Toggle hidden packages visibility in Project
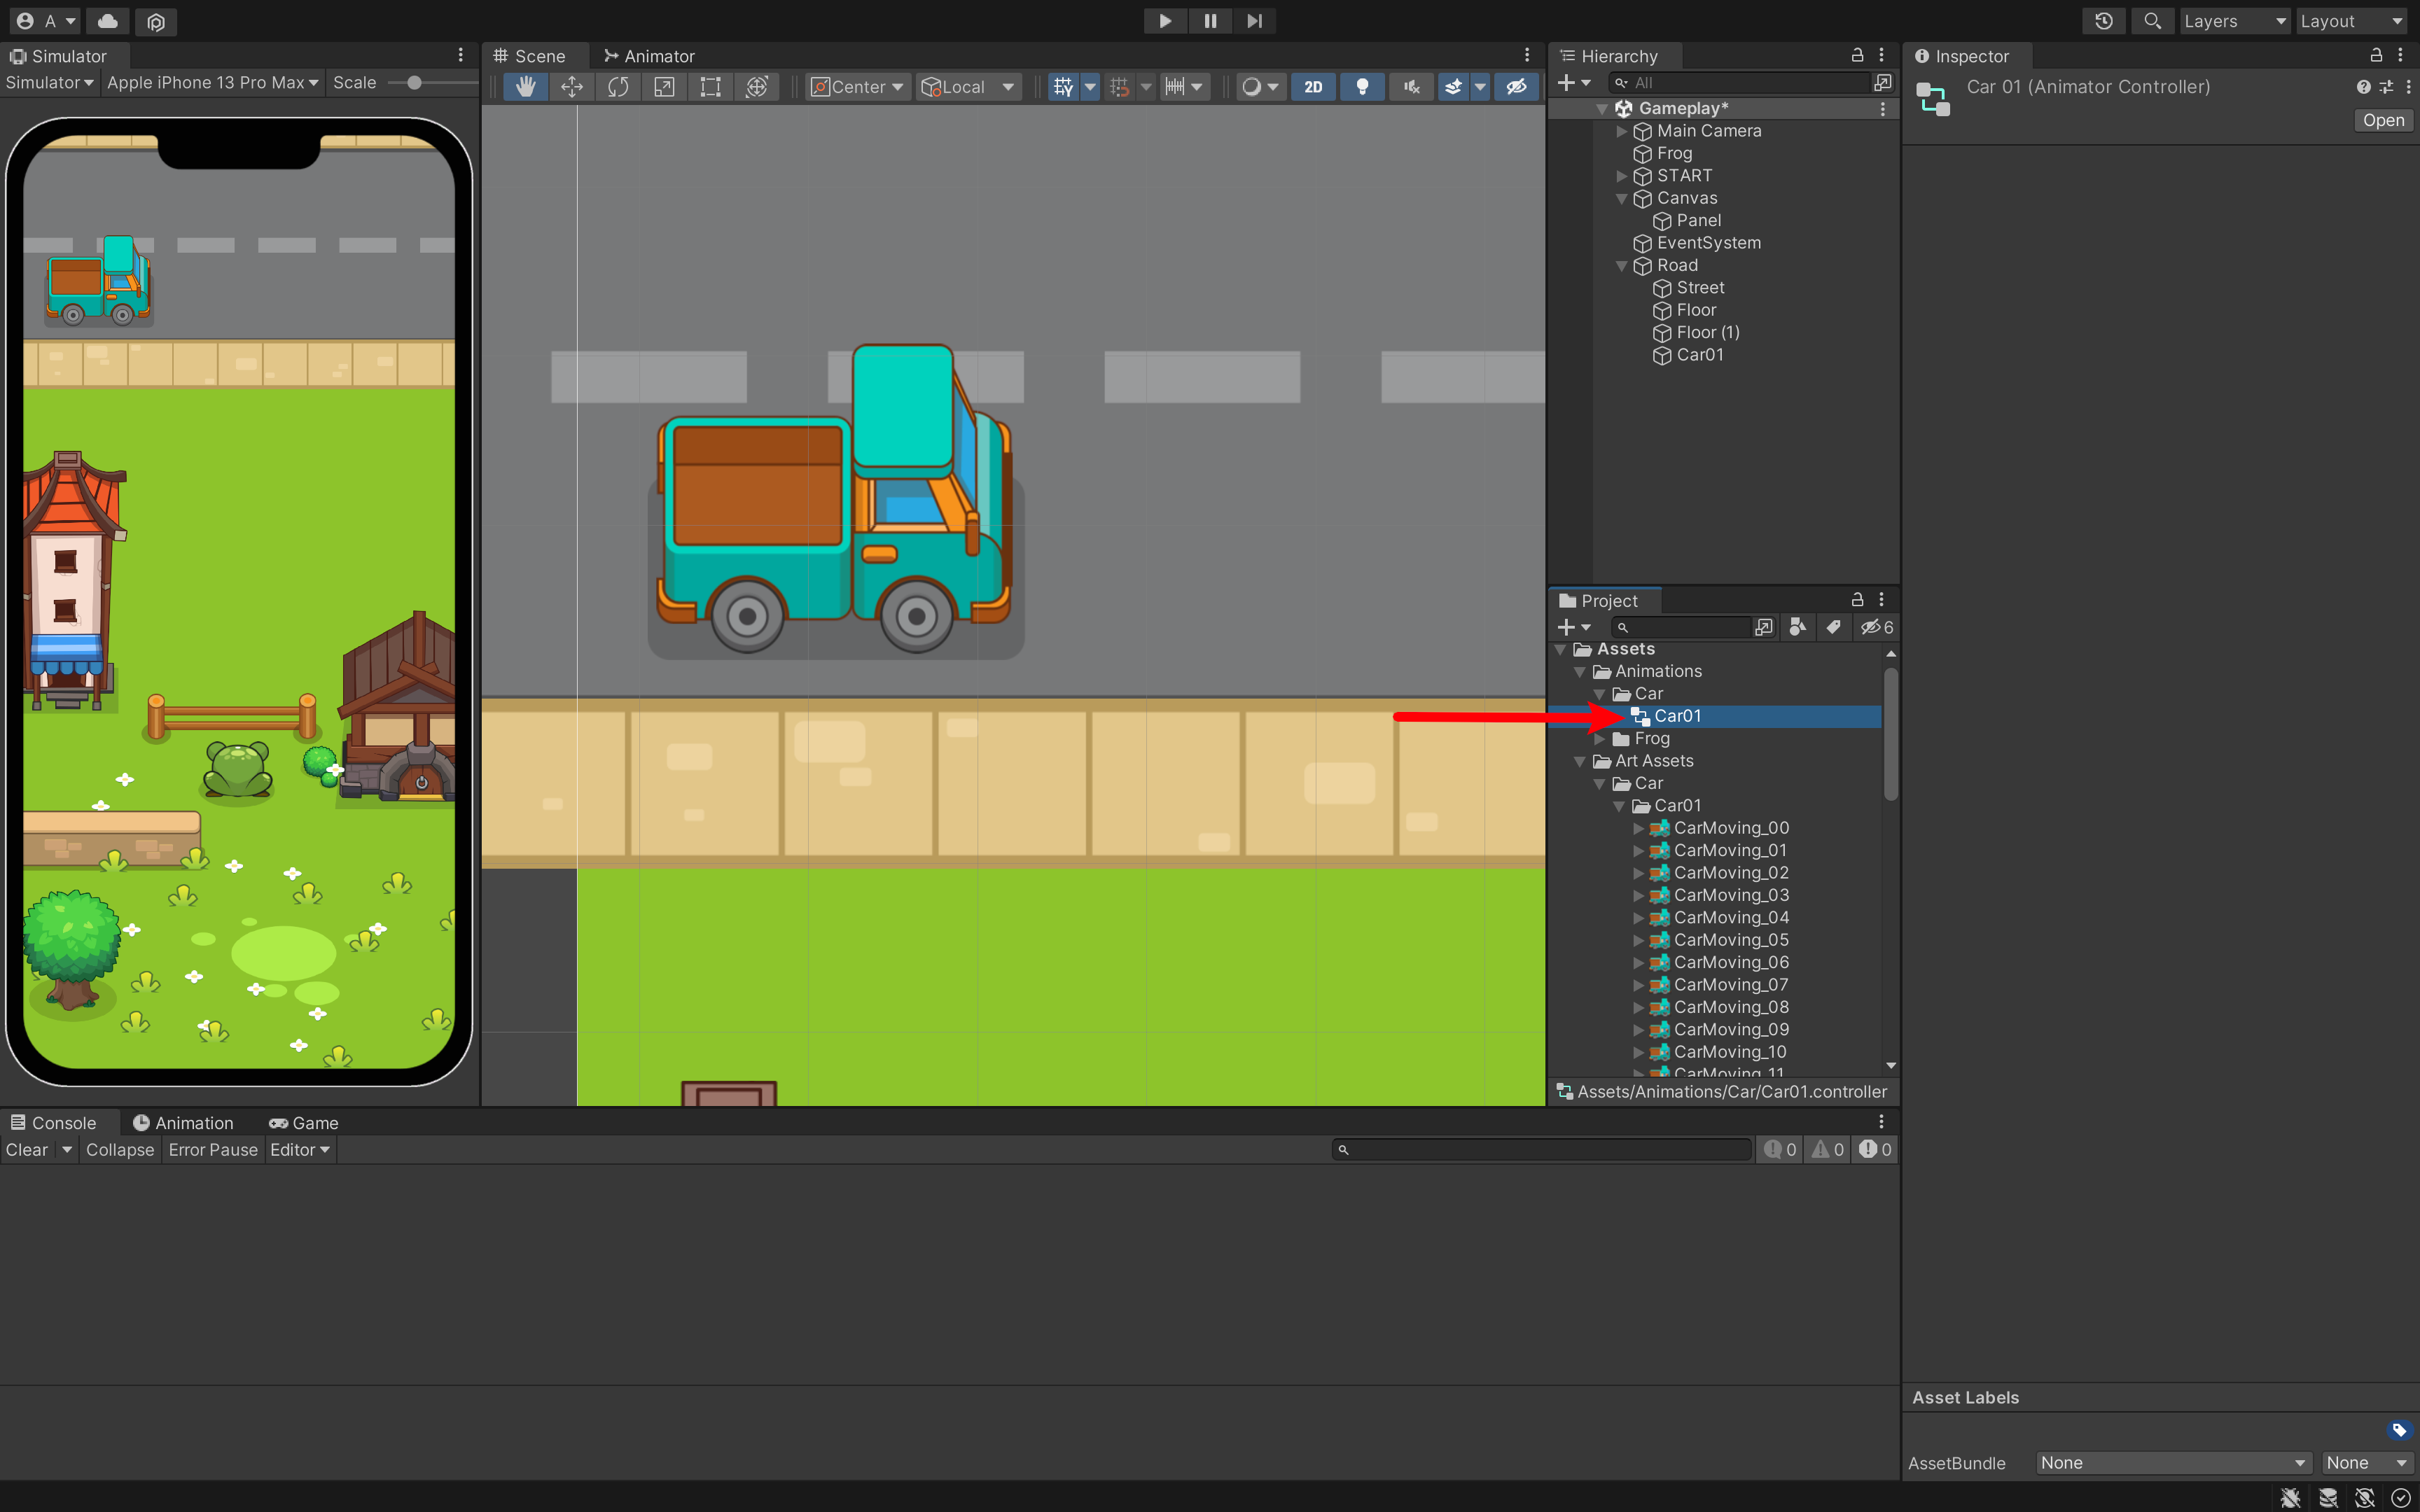The height and width of the screenshot is (1512, 2420). click(1877, 627)
